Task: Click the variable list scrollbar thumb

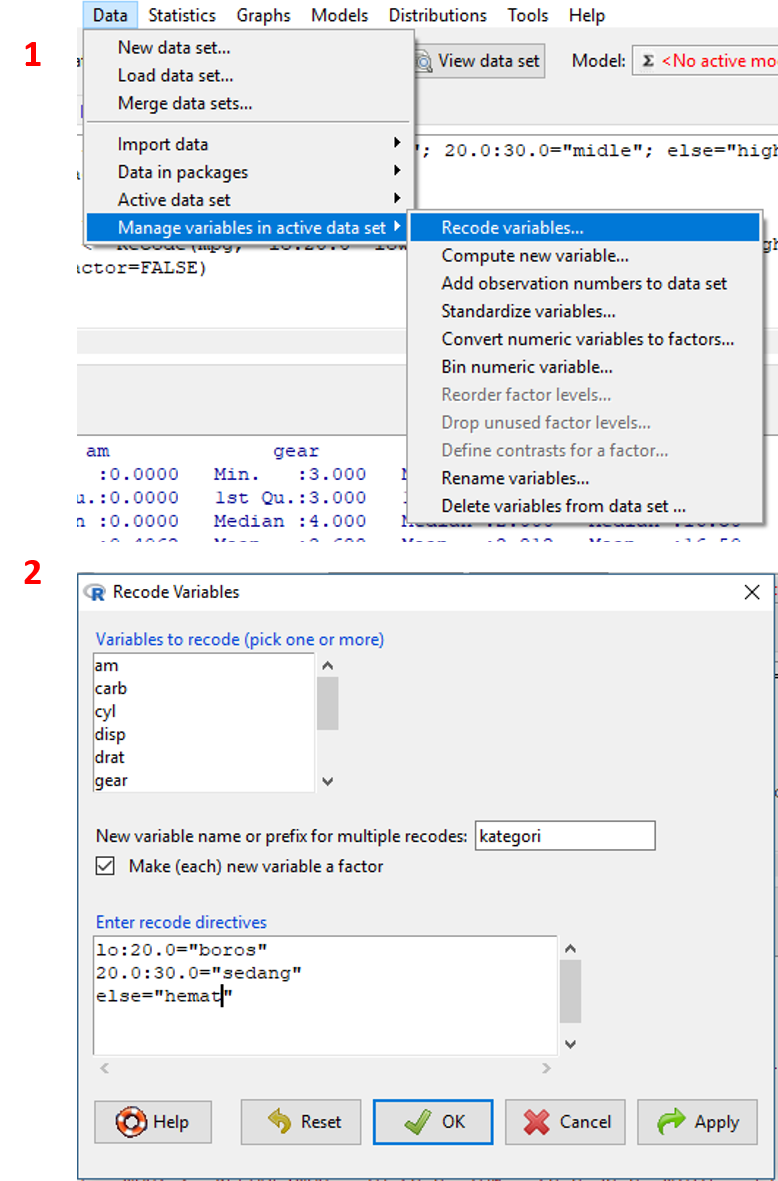Action: pos(328,703)
